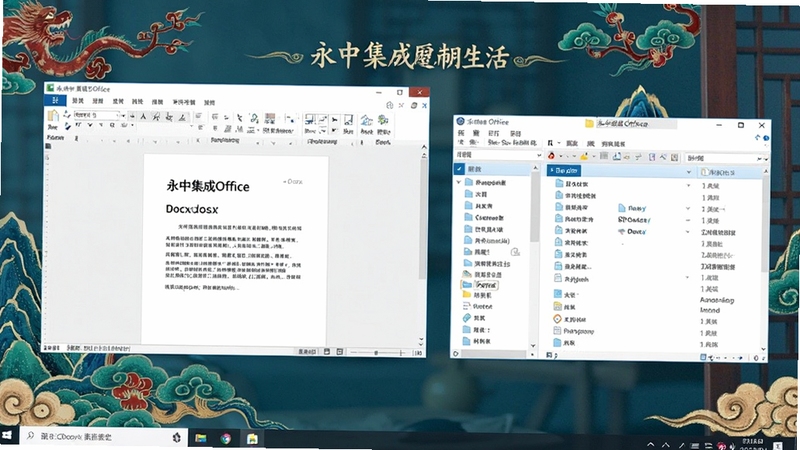Viewport: 800px width, 450px height.
Task: Click the tag icon in the left folder tree
Action: pyautogui.click(x=466, y=318)
